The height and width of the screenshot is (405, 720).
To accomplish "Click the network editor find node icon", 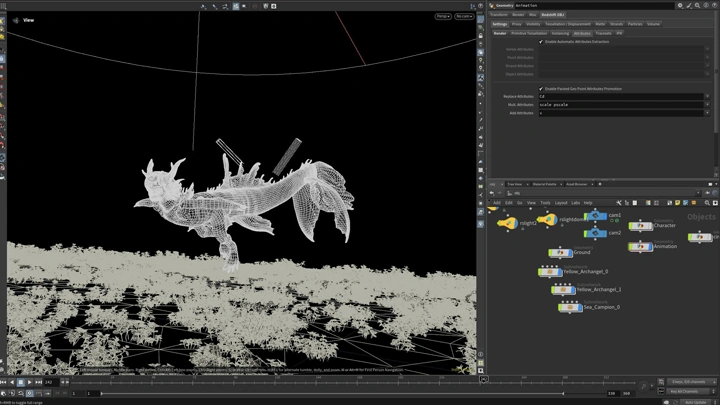I will tap(707, 202).
